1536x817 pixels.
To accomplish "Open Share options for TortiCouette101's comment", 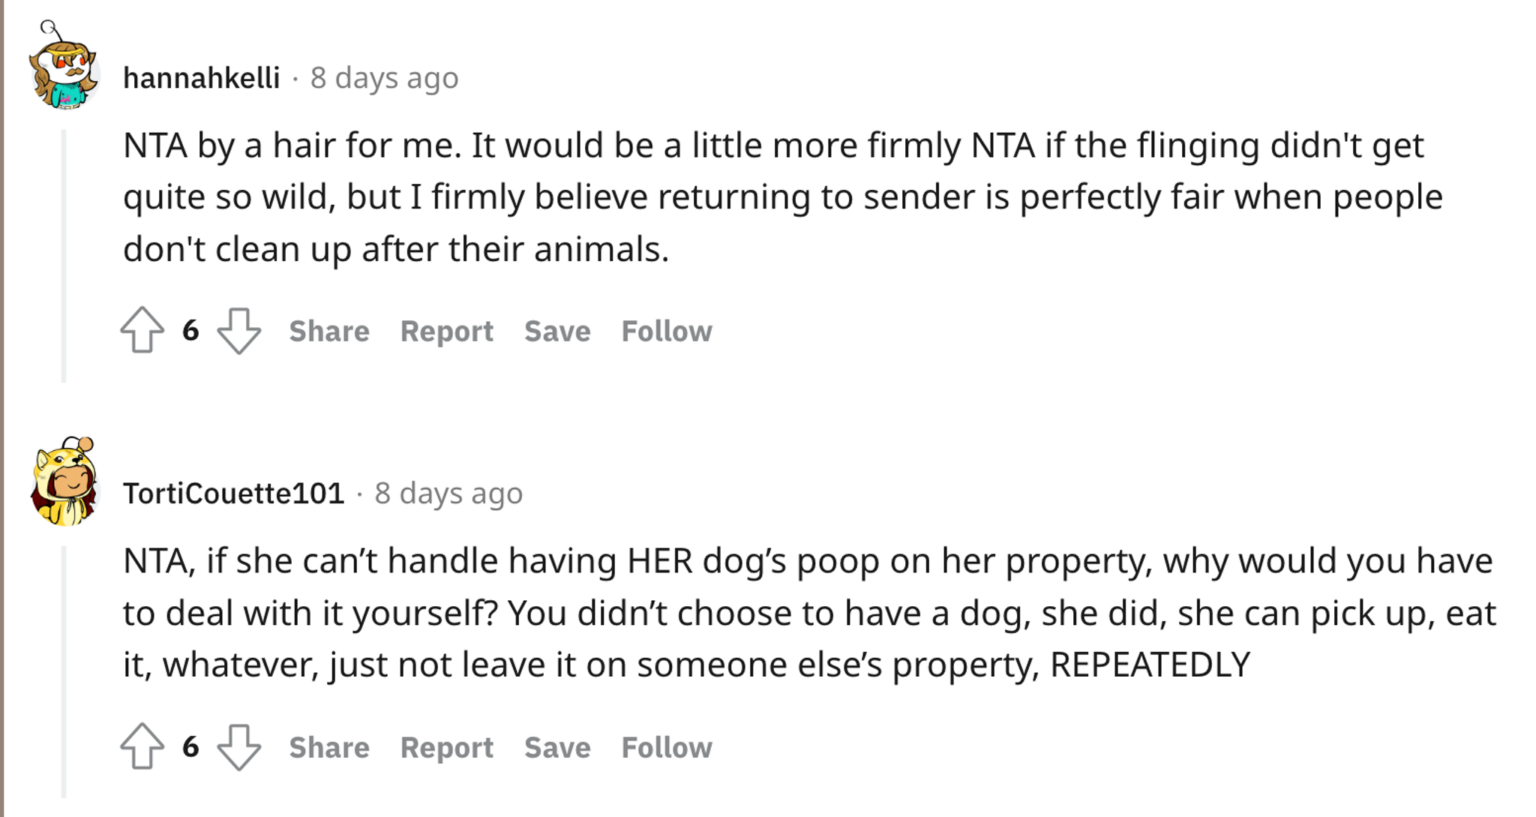I will click(328, 746).
